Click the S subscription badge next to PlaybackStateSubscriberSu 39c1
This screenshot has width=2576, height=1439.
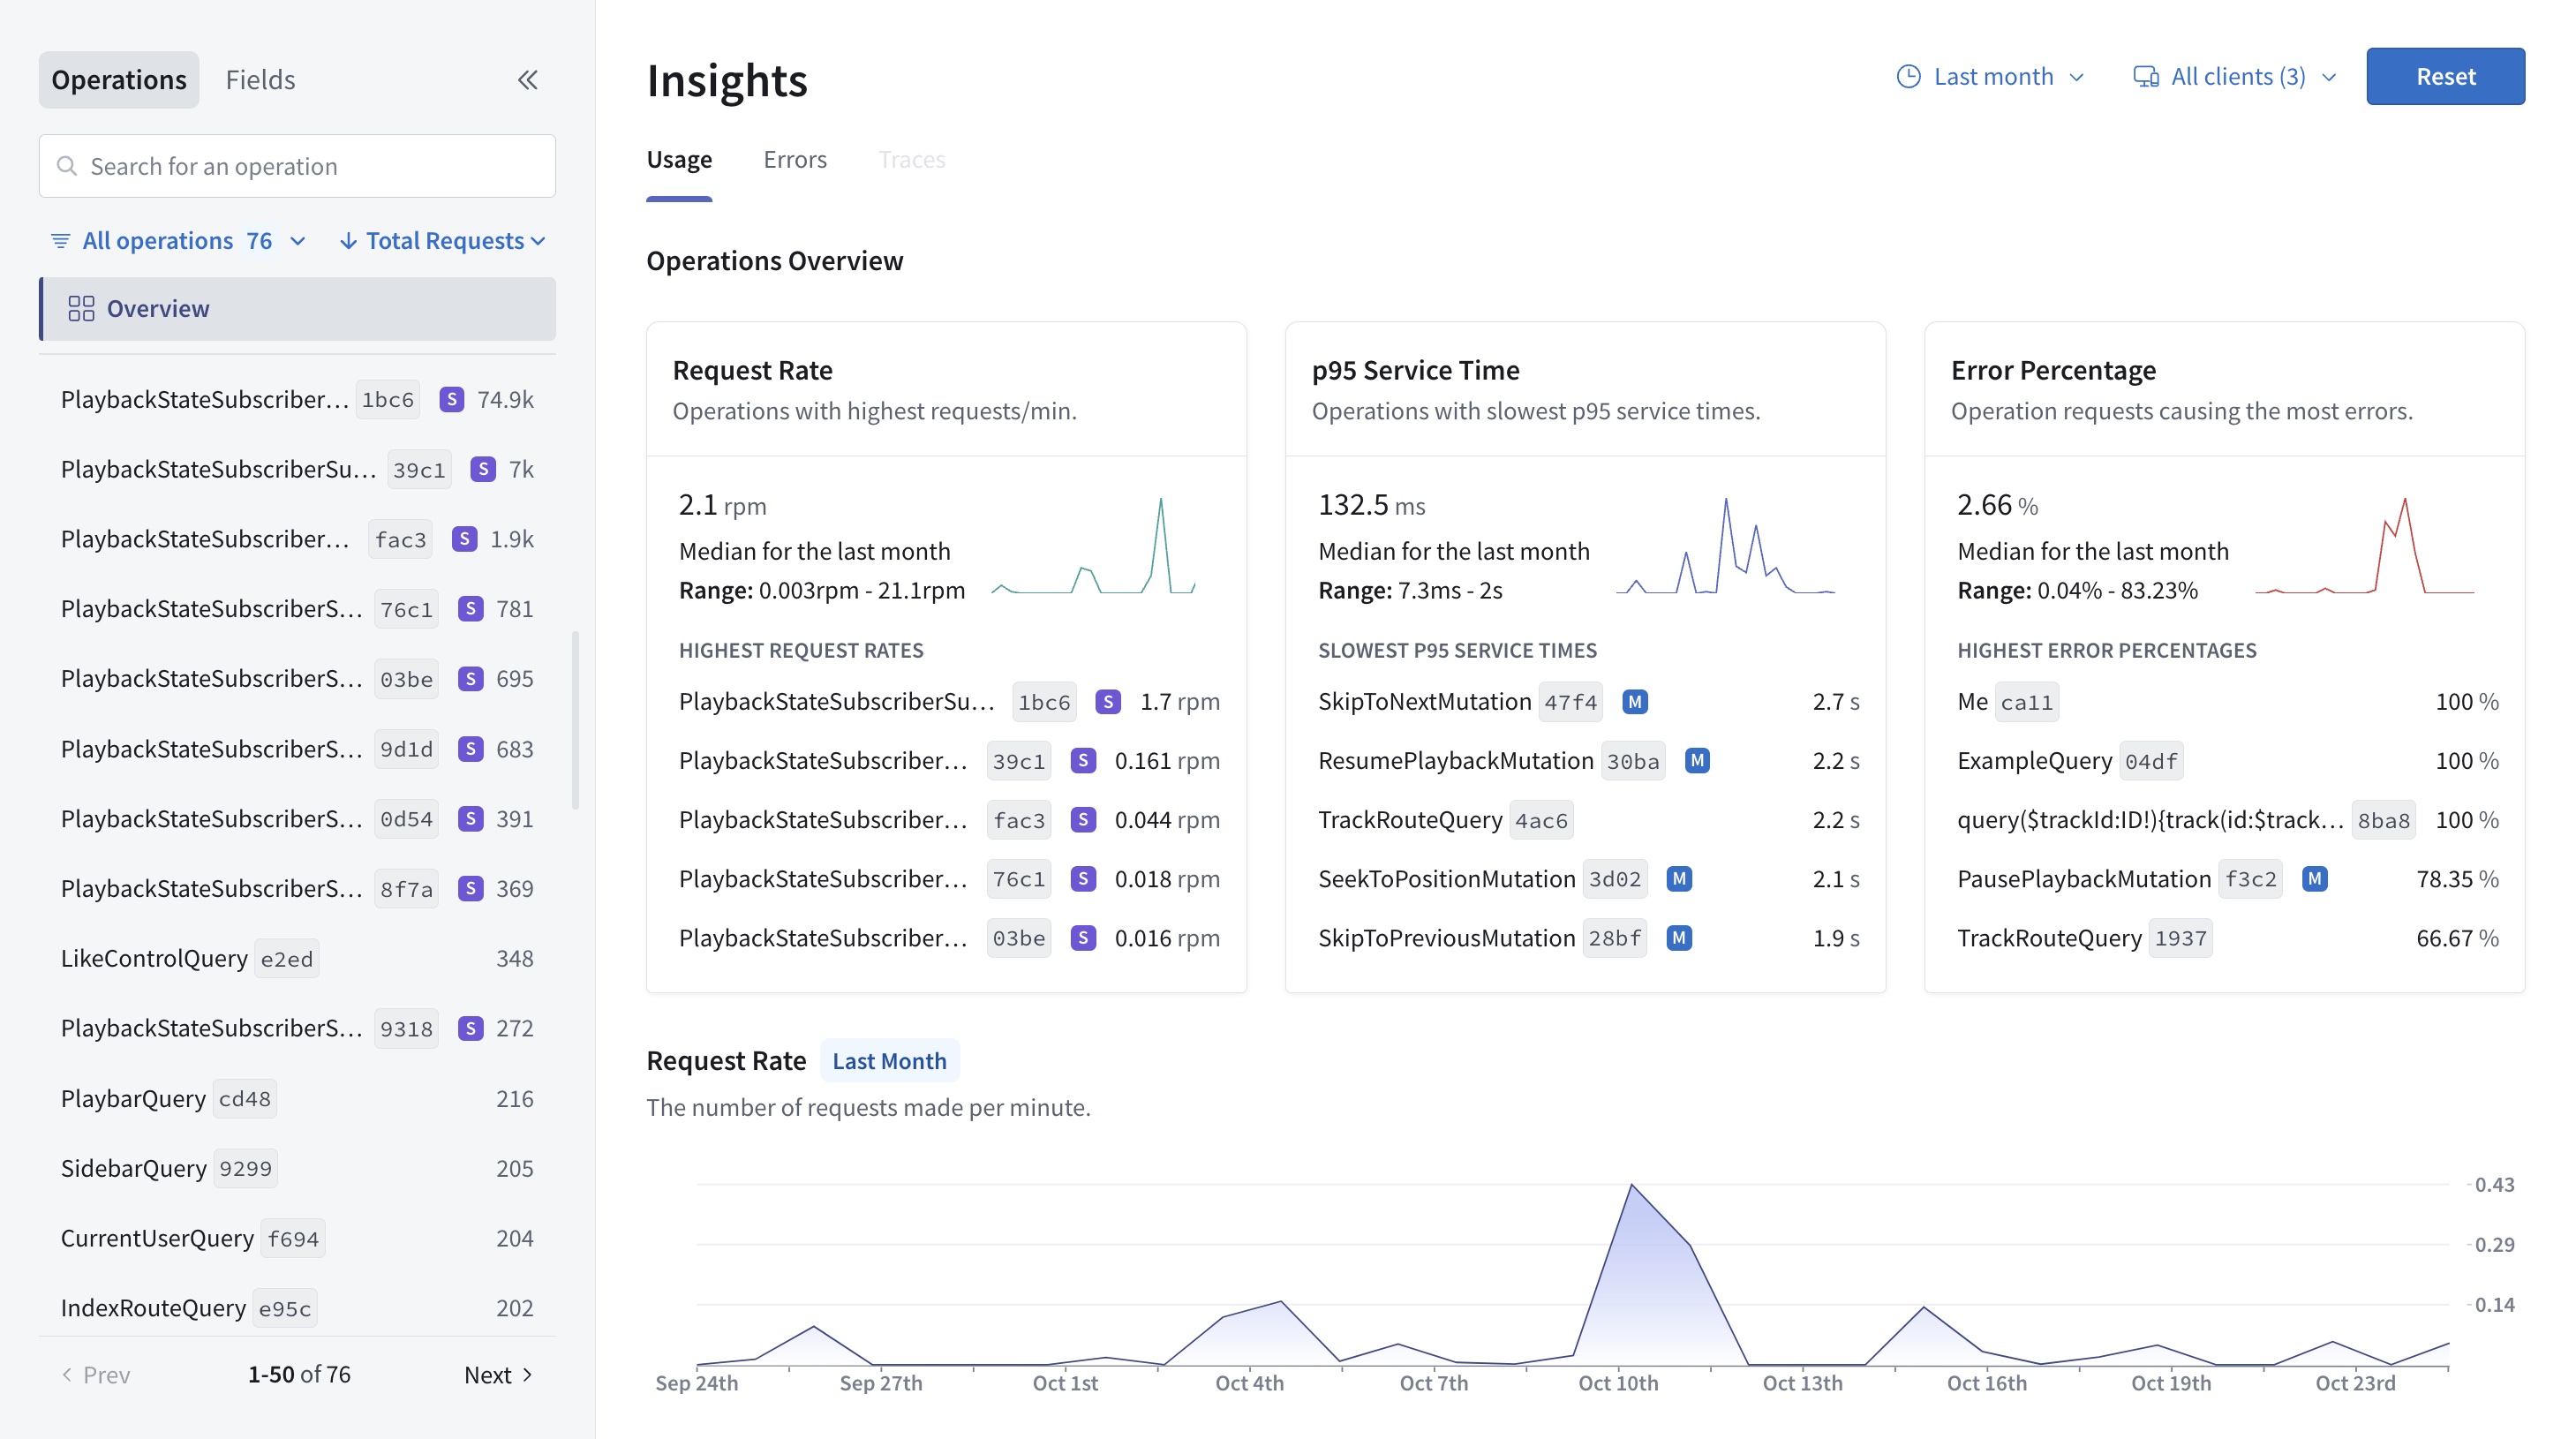484,468
